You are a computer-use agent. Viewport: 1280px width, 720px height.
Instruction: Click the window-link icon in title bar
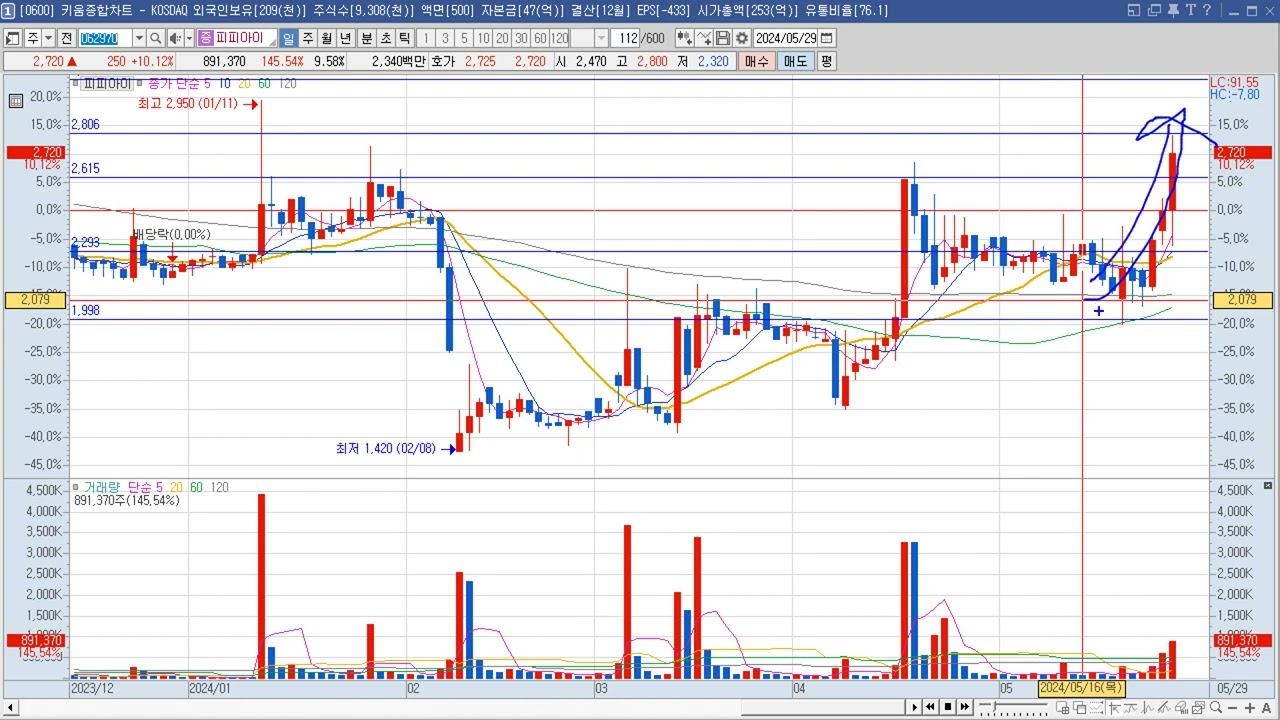pos(1134,10)
